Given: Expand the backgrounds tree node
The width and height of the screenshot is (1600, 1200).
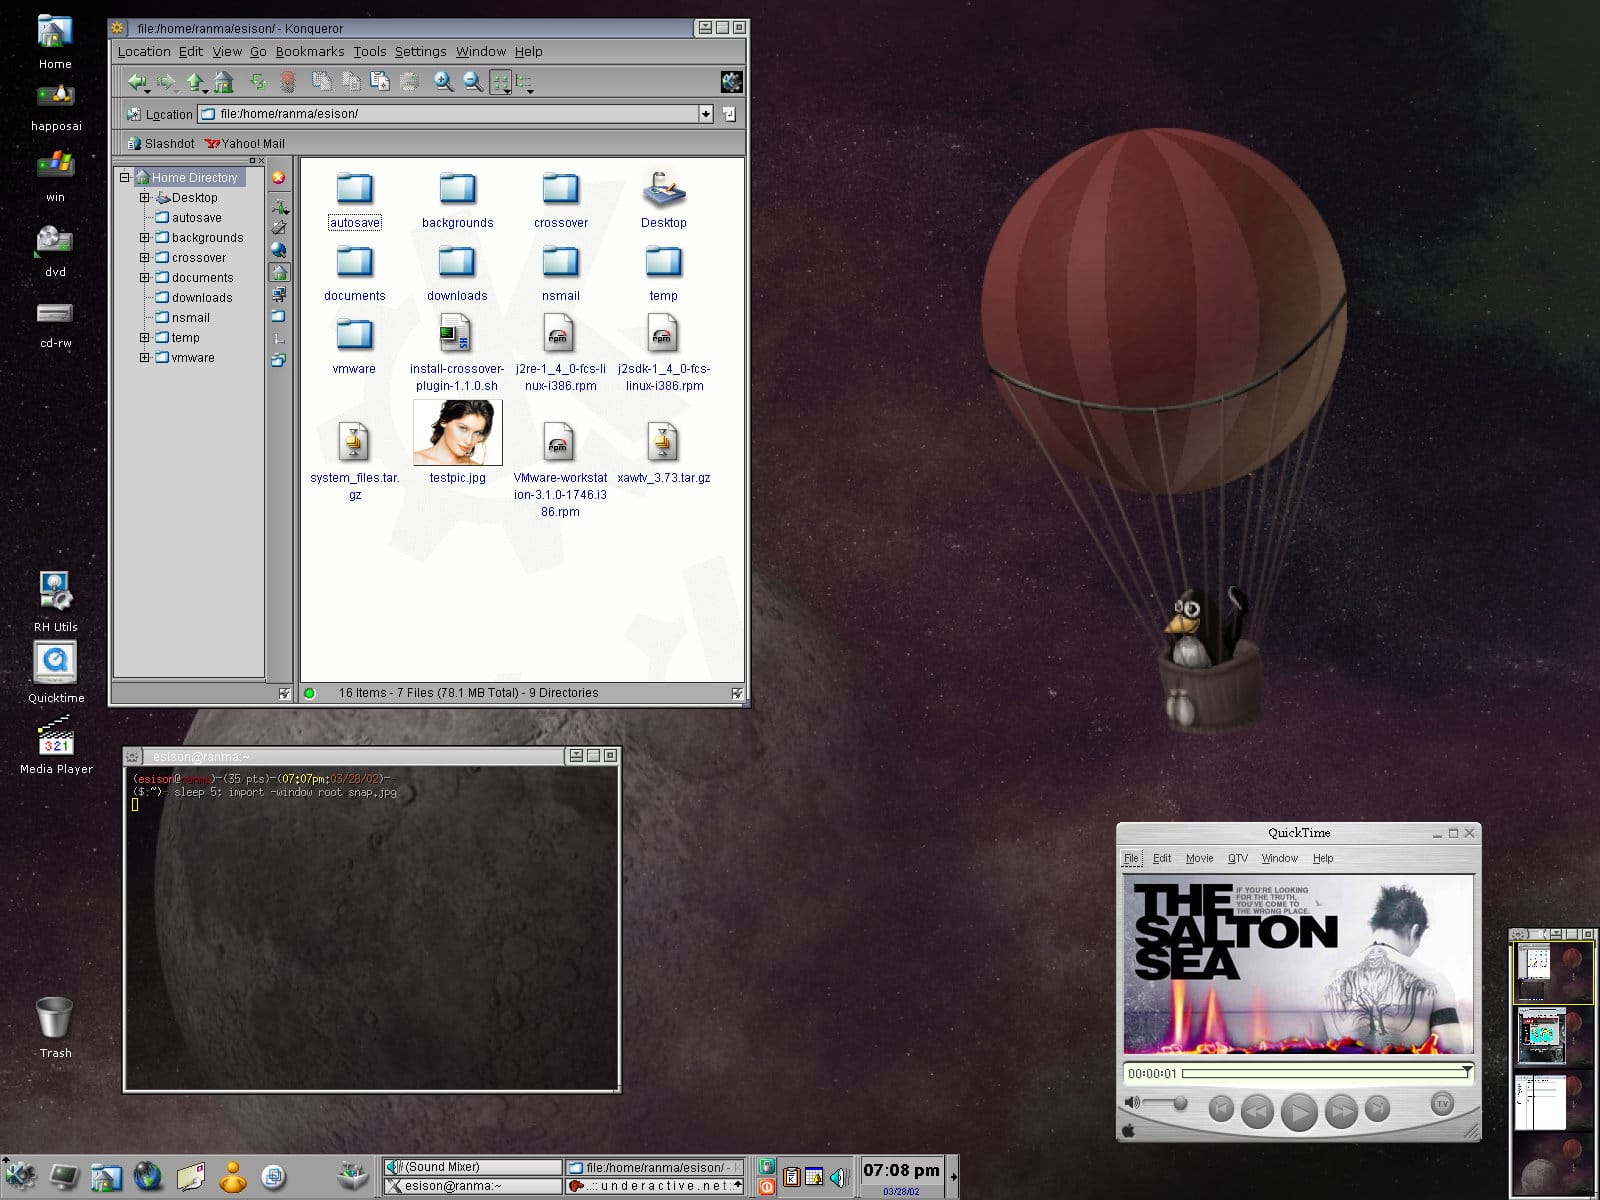Looking at the screenshot, I should (x=144, y=238).
